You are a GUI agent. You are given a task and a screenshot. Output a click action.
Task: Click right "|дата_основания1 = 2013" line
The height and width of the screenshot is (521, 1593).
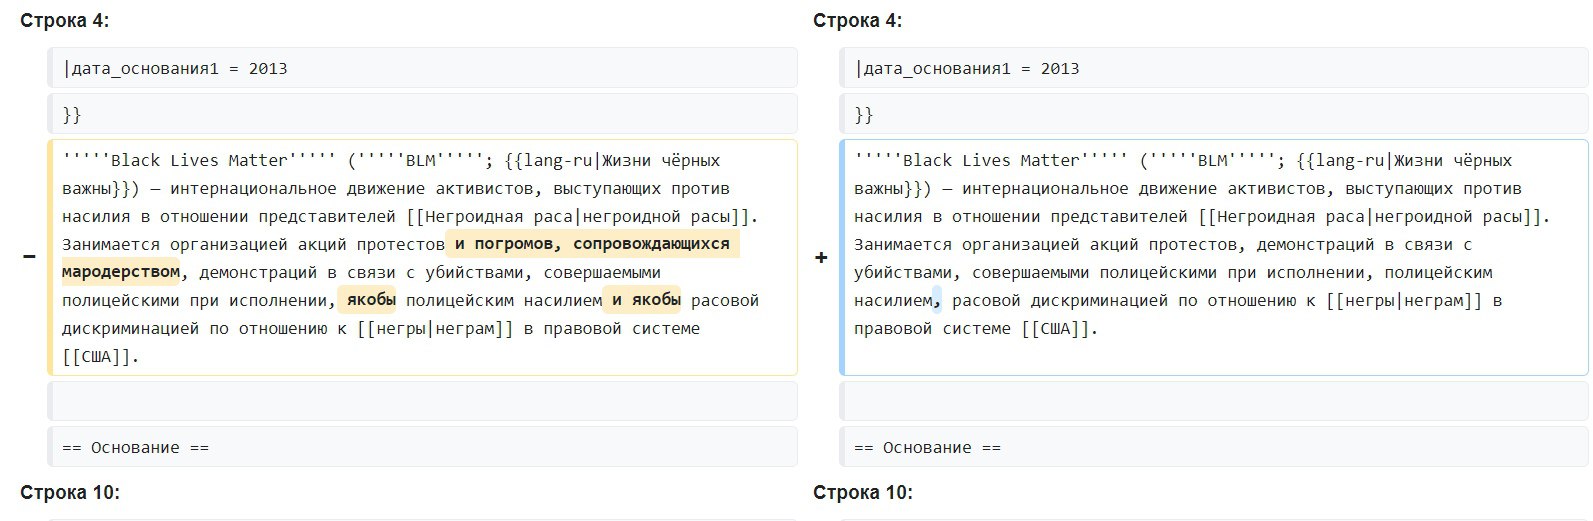point(1214,68)
